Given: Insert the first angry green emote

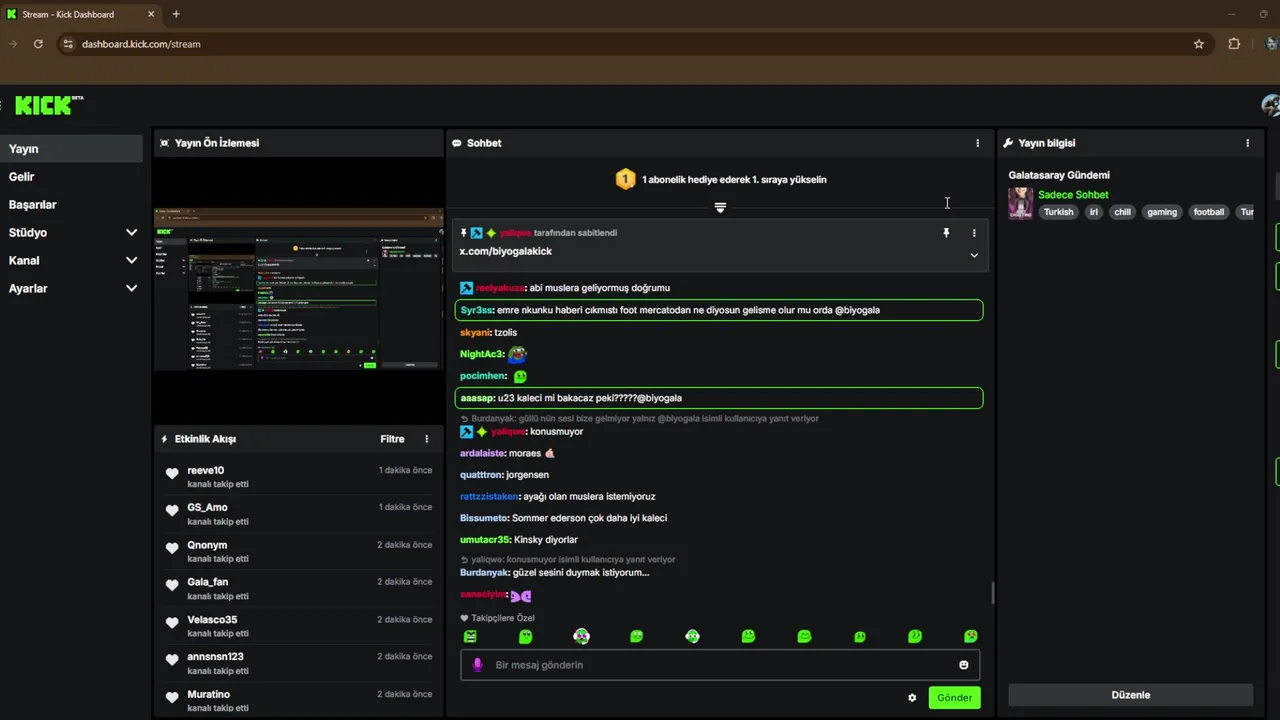Looking at the screenshot, I should tap(470, 636).
